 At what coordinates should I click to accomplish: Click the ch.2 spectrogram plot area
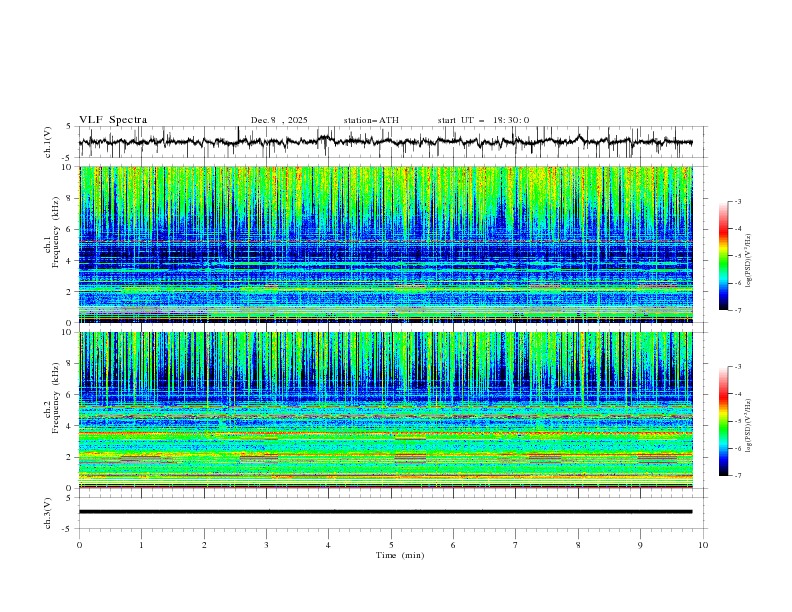click(385, 410)
